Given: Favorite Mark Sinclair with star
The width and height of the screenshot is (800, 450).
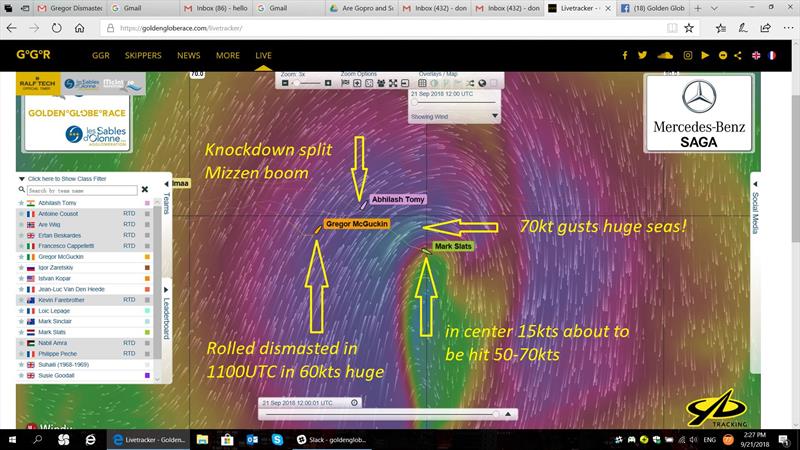Looking at the screenshot, I should (x=21, y=321).
